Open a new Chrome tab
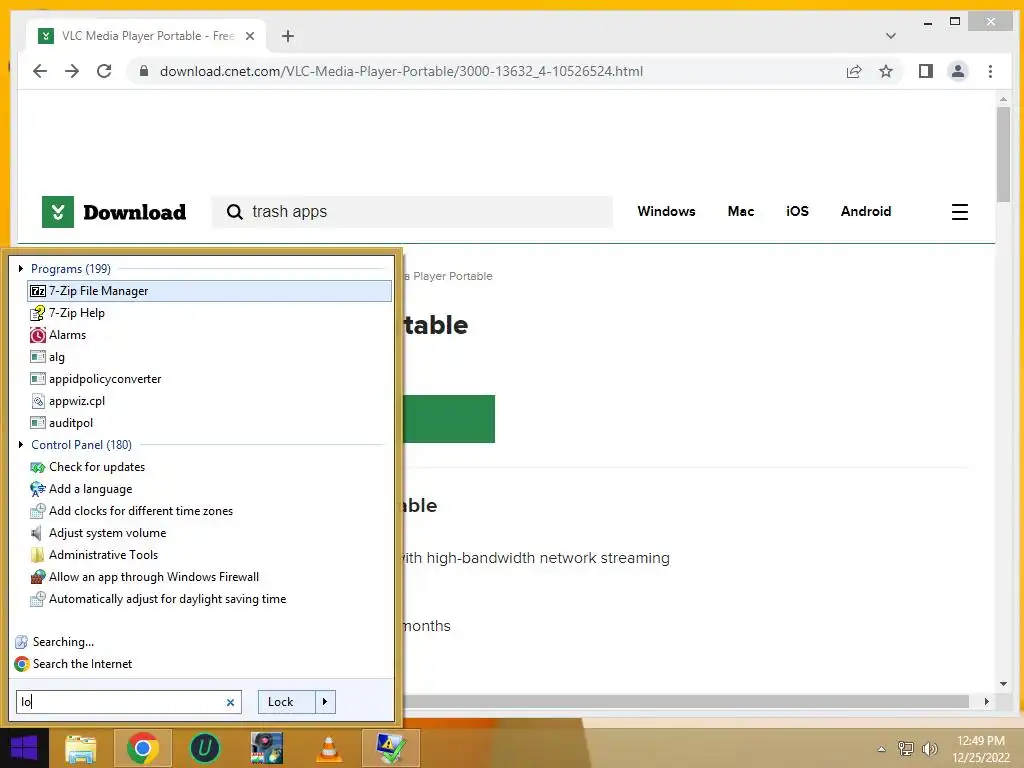 coord(288,36)
